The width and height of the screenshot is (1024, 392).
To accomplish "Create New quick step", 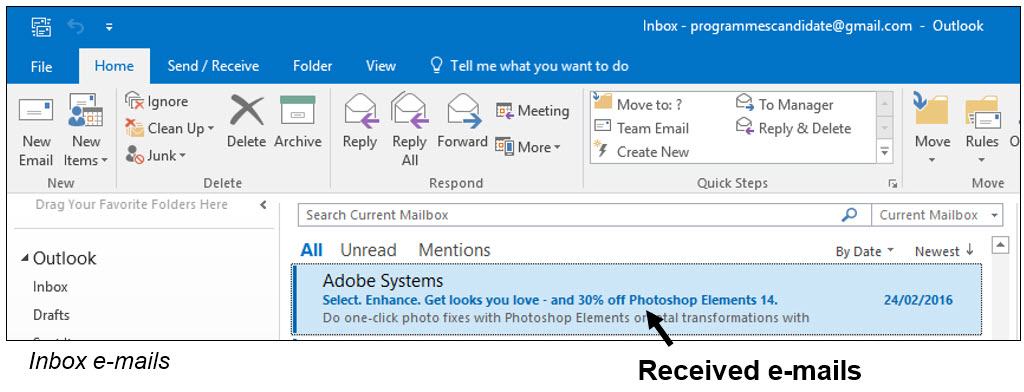I will pos(641,152).
